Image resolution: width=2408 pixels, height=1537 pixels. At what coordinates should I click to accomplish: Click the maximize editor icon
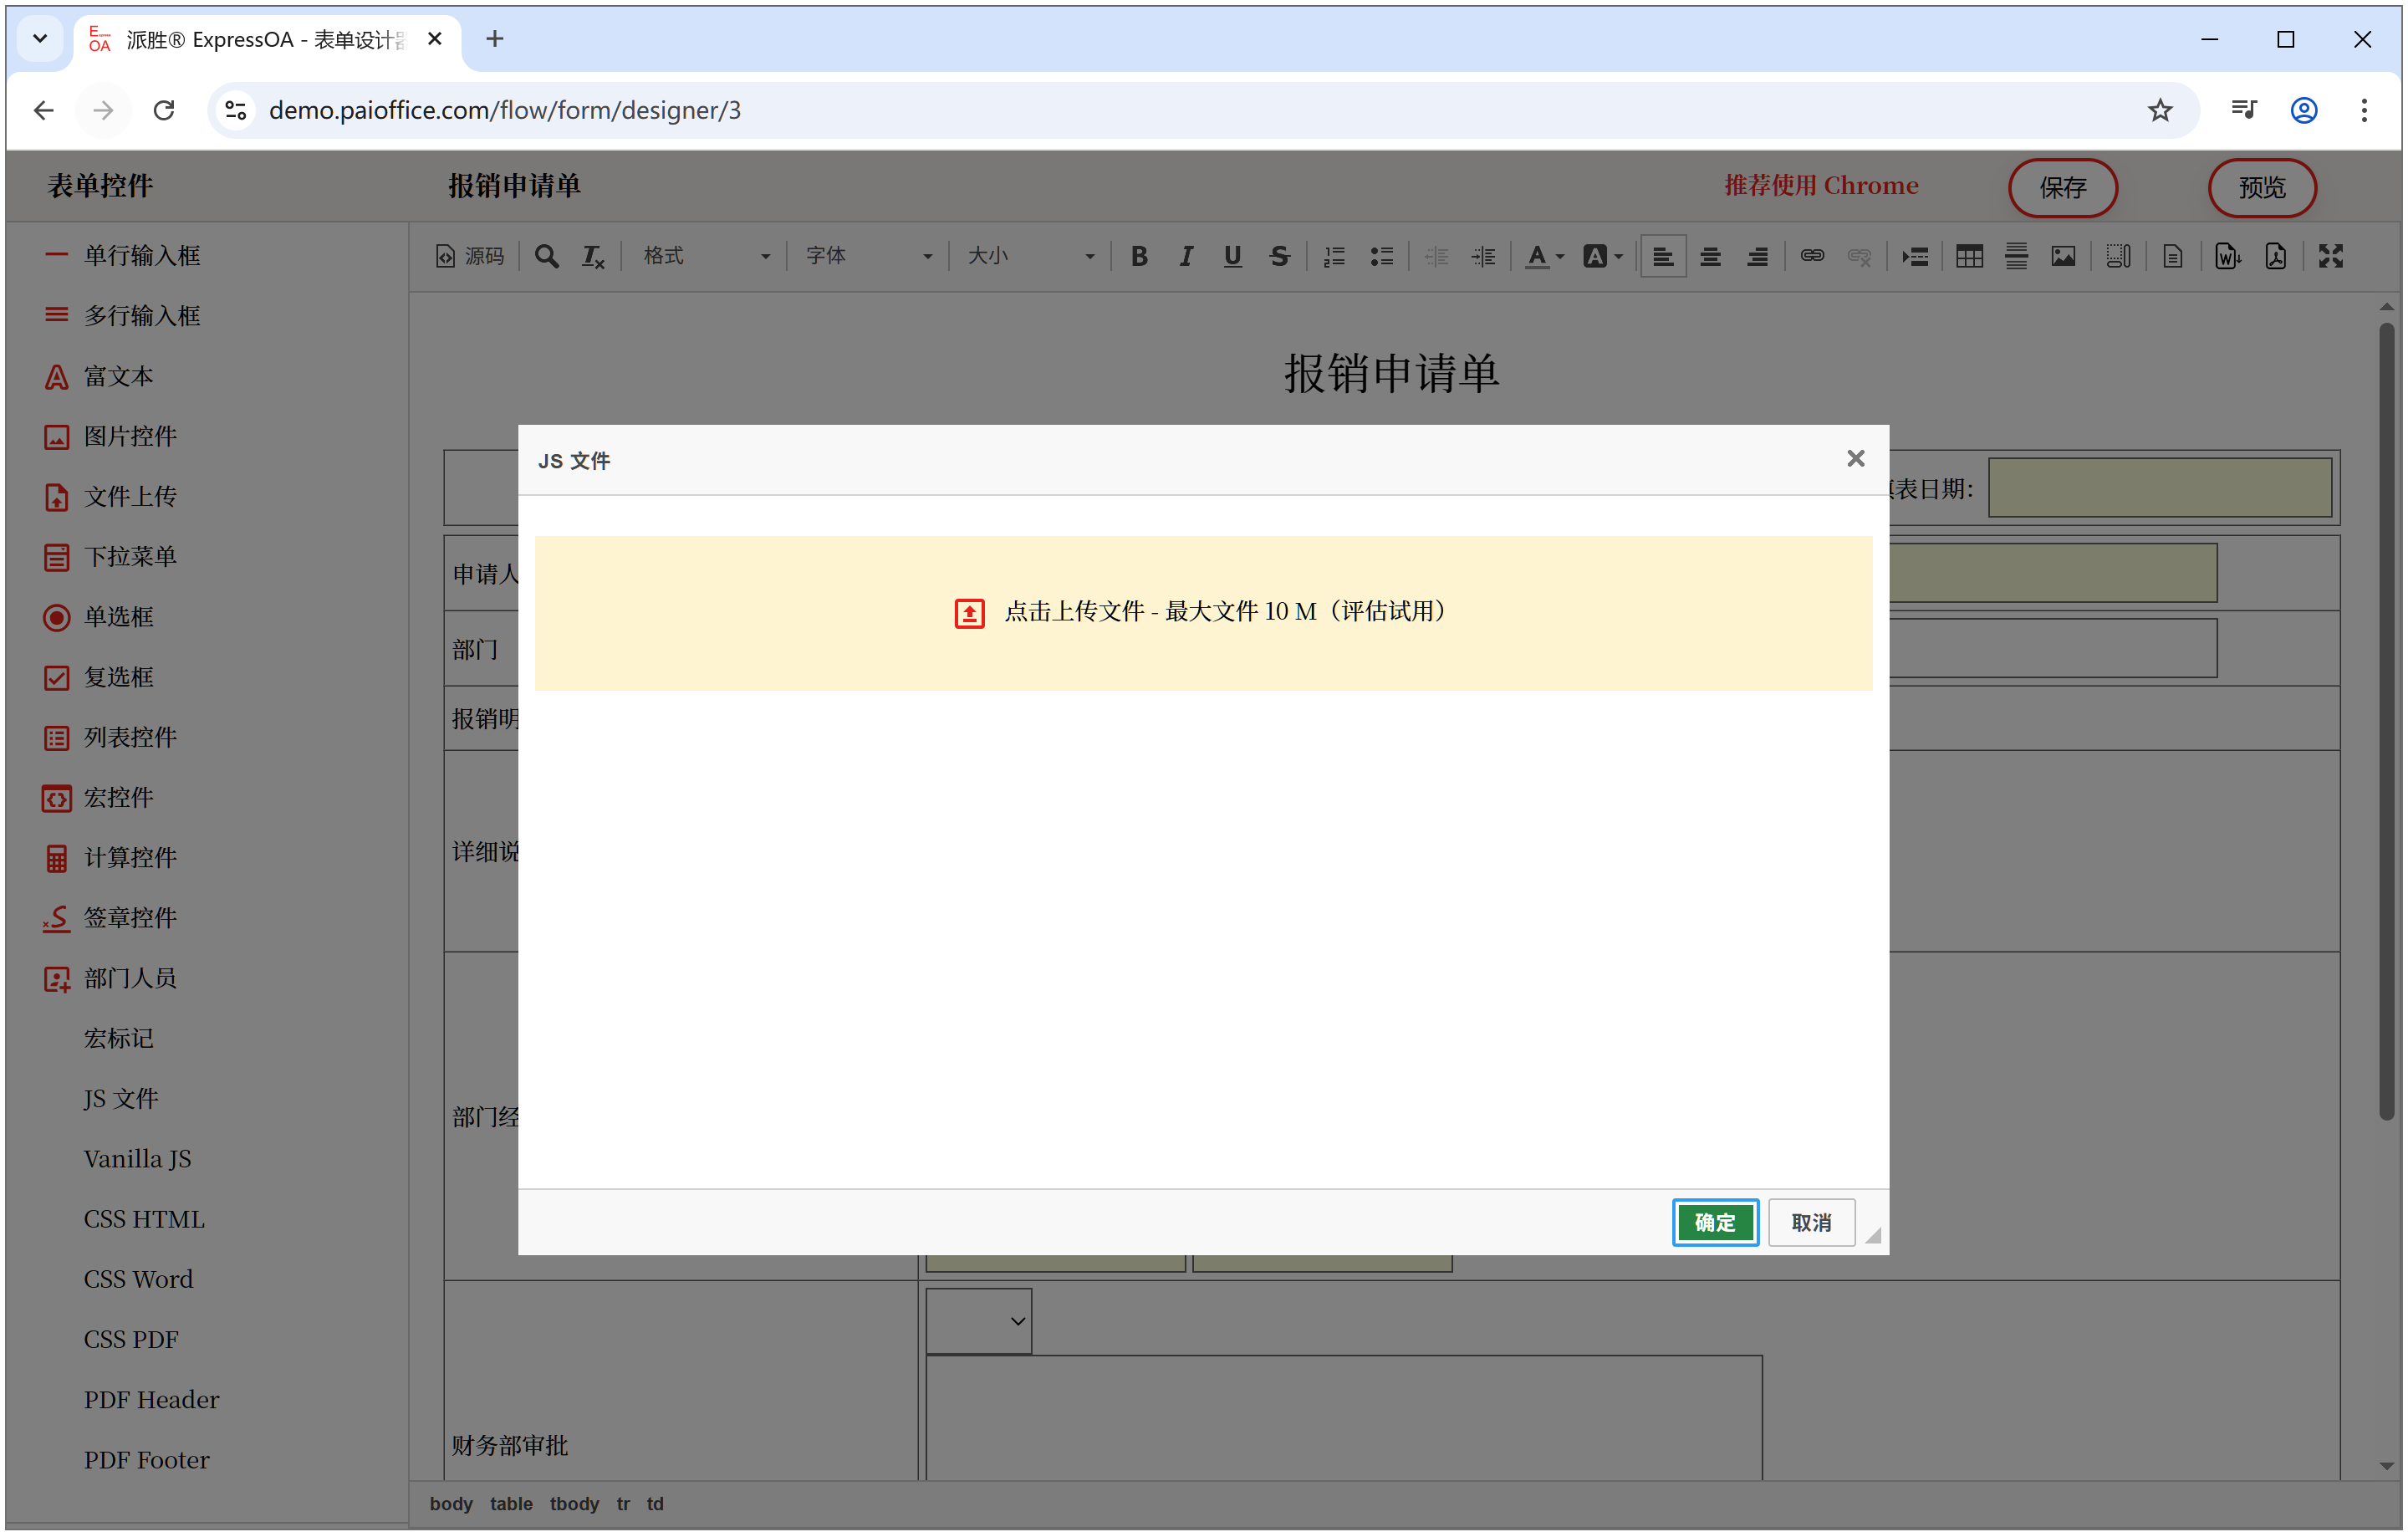[x=2330, y=256]
